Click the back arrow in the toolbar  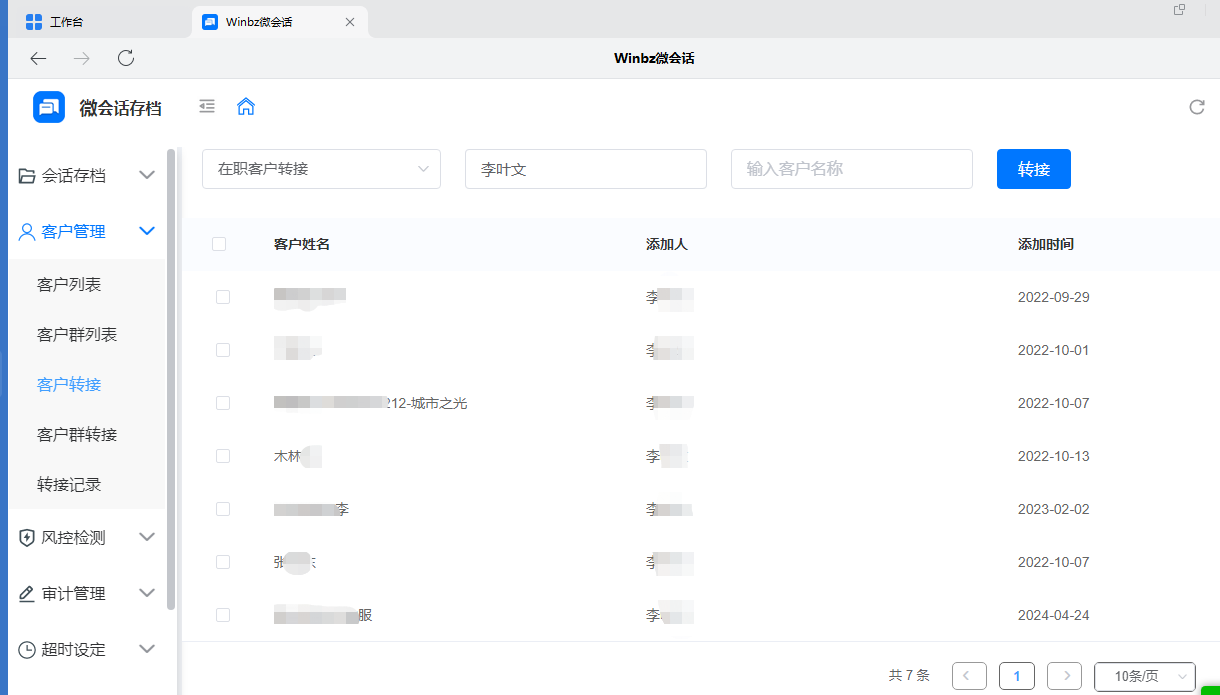tap(38, 58)
